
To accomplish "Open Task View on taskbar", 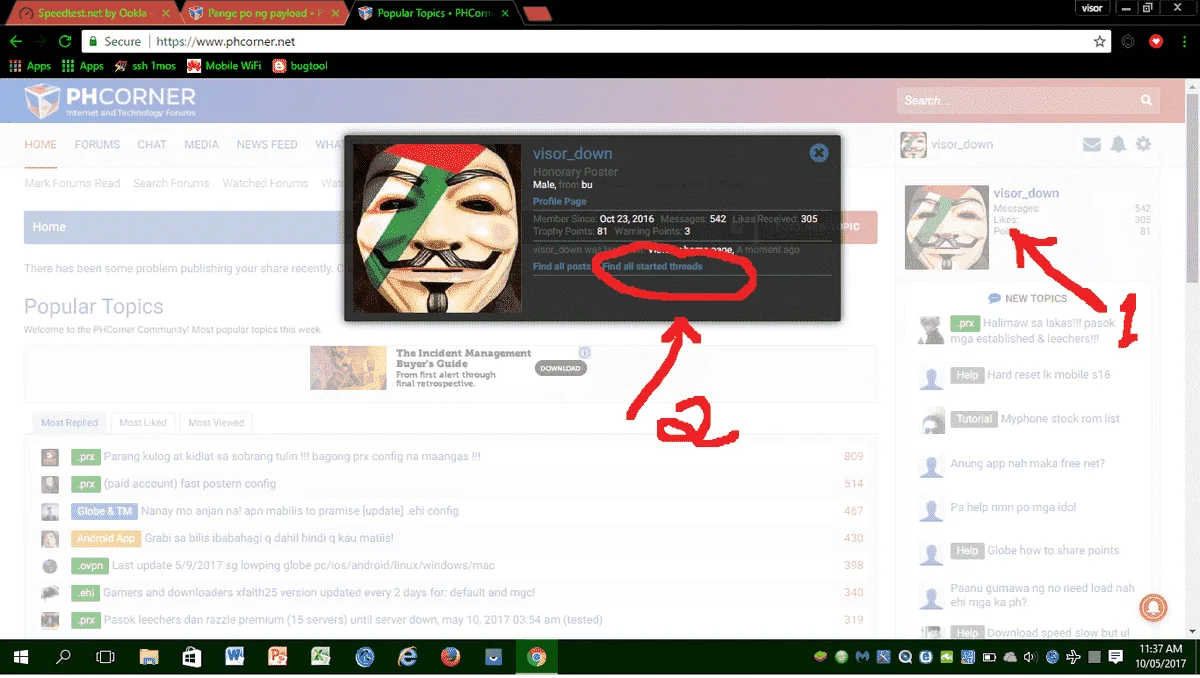I will (105, 657).
